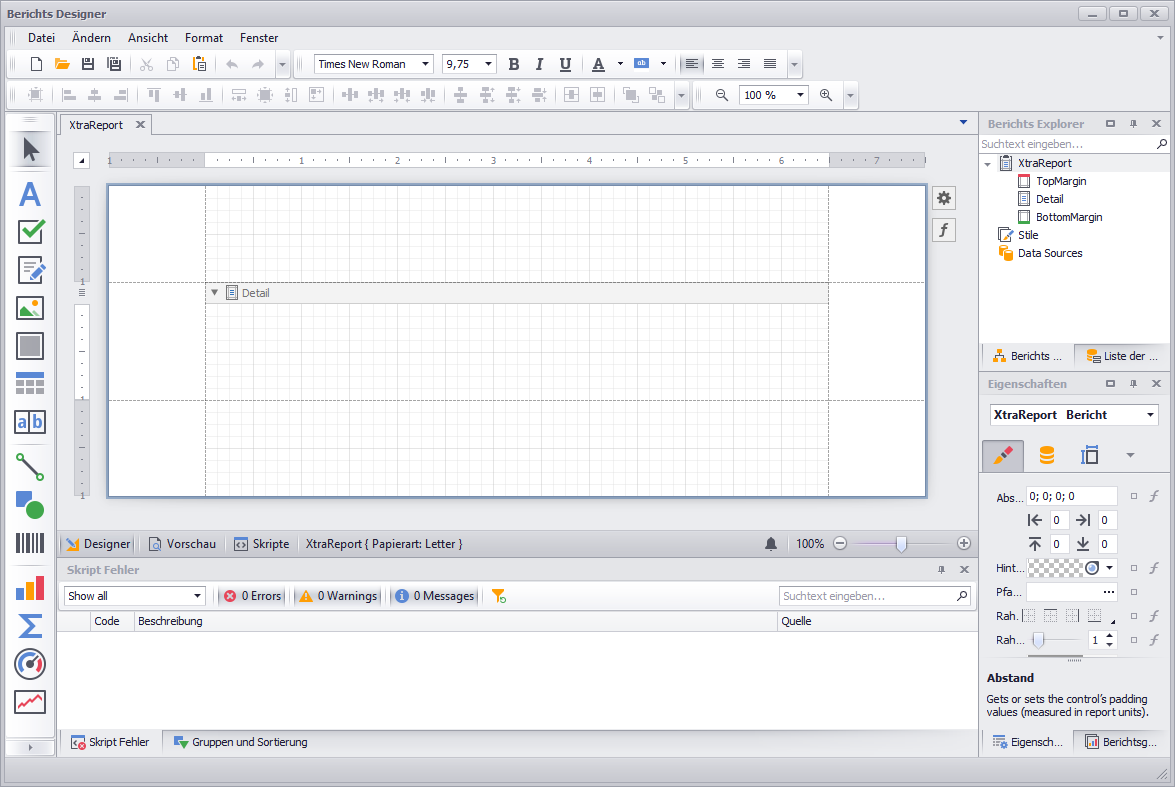Open the Gruppen und Sortierung panel
The image size is (1175, 787).
[x=240, y=742]
